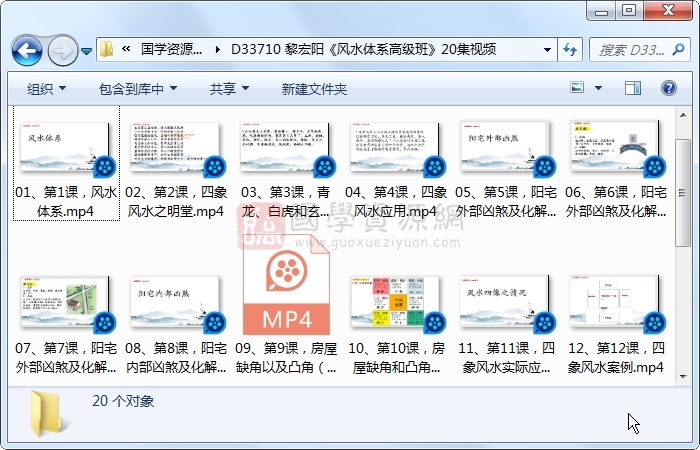
Task: Click file name 12、第12课，四象风水案例.mp4
Action: (x=616, y=358)
